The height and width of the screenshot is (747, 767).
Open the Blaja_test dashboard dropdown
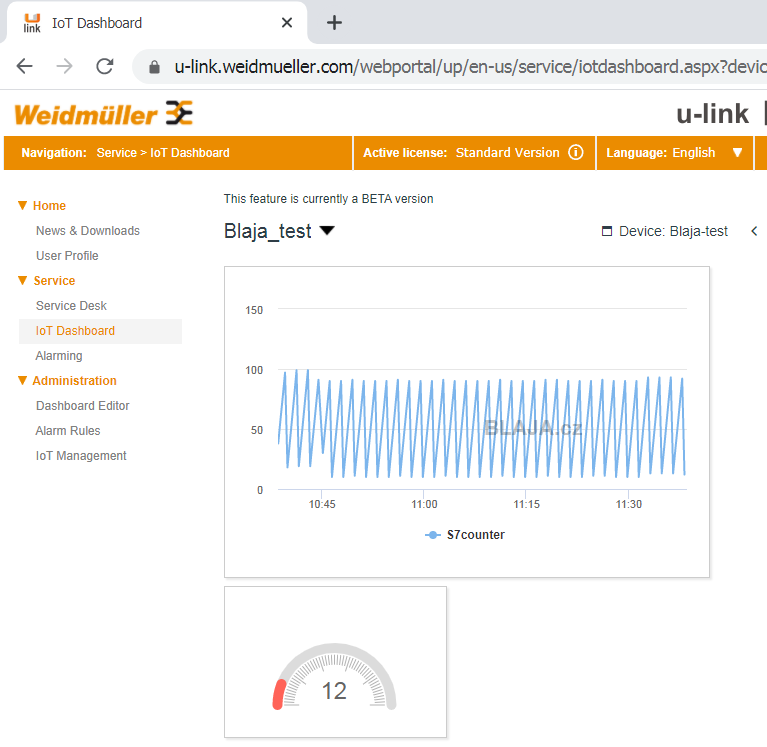(327, 230)
